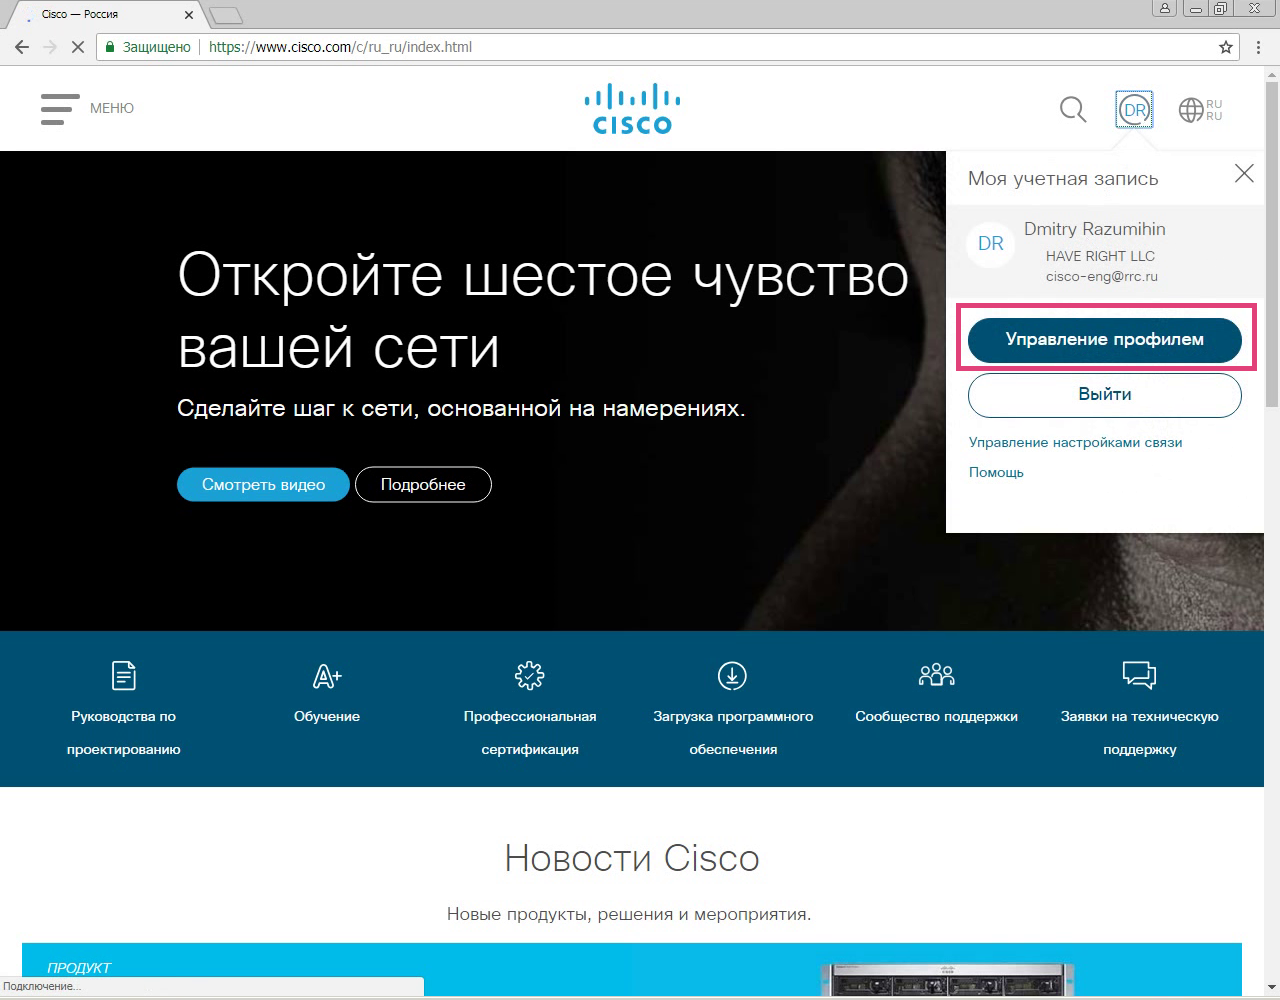Image resolution: width=1280 pixels, height=1000 pixels.
Task: Open the hamburger МЕНЮ icon
Action: pos(60,109)
